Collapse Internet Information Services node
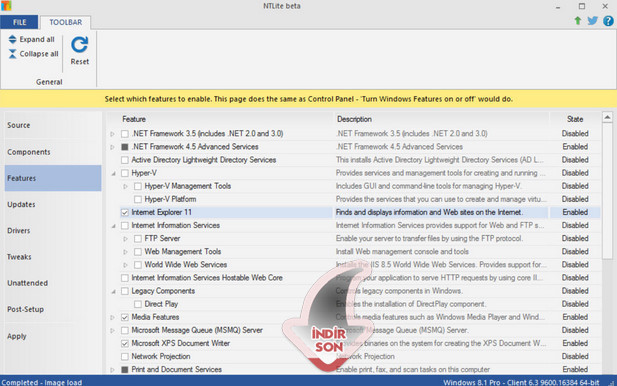Image resolution: width=617 pixels, height=386 pixels. 113,226
